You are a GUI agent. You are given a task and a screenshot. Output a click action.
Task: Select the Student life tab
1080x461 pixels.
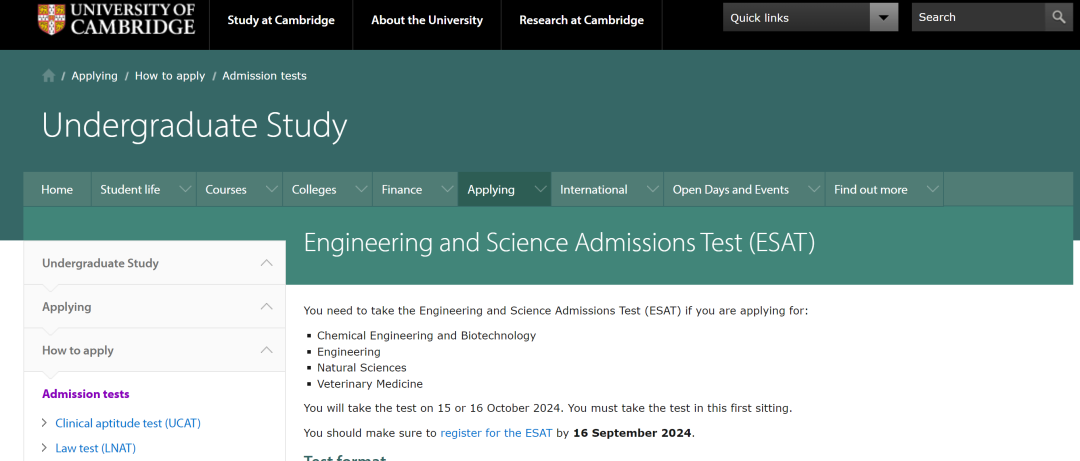click(x=130, y=189)
